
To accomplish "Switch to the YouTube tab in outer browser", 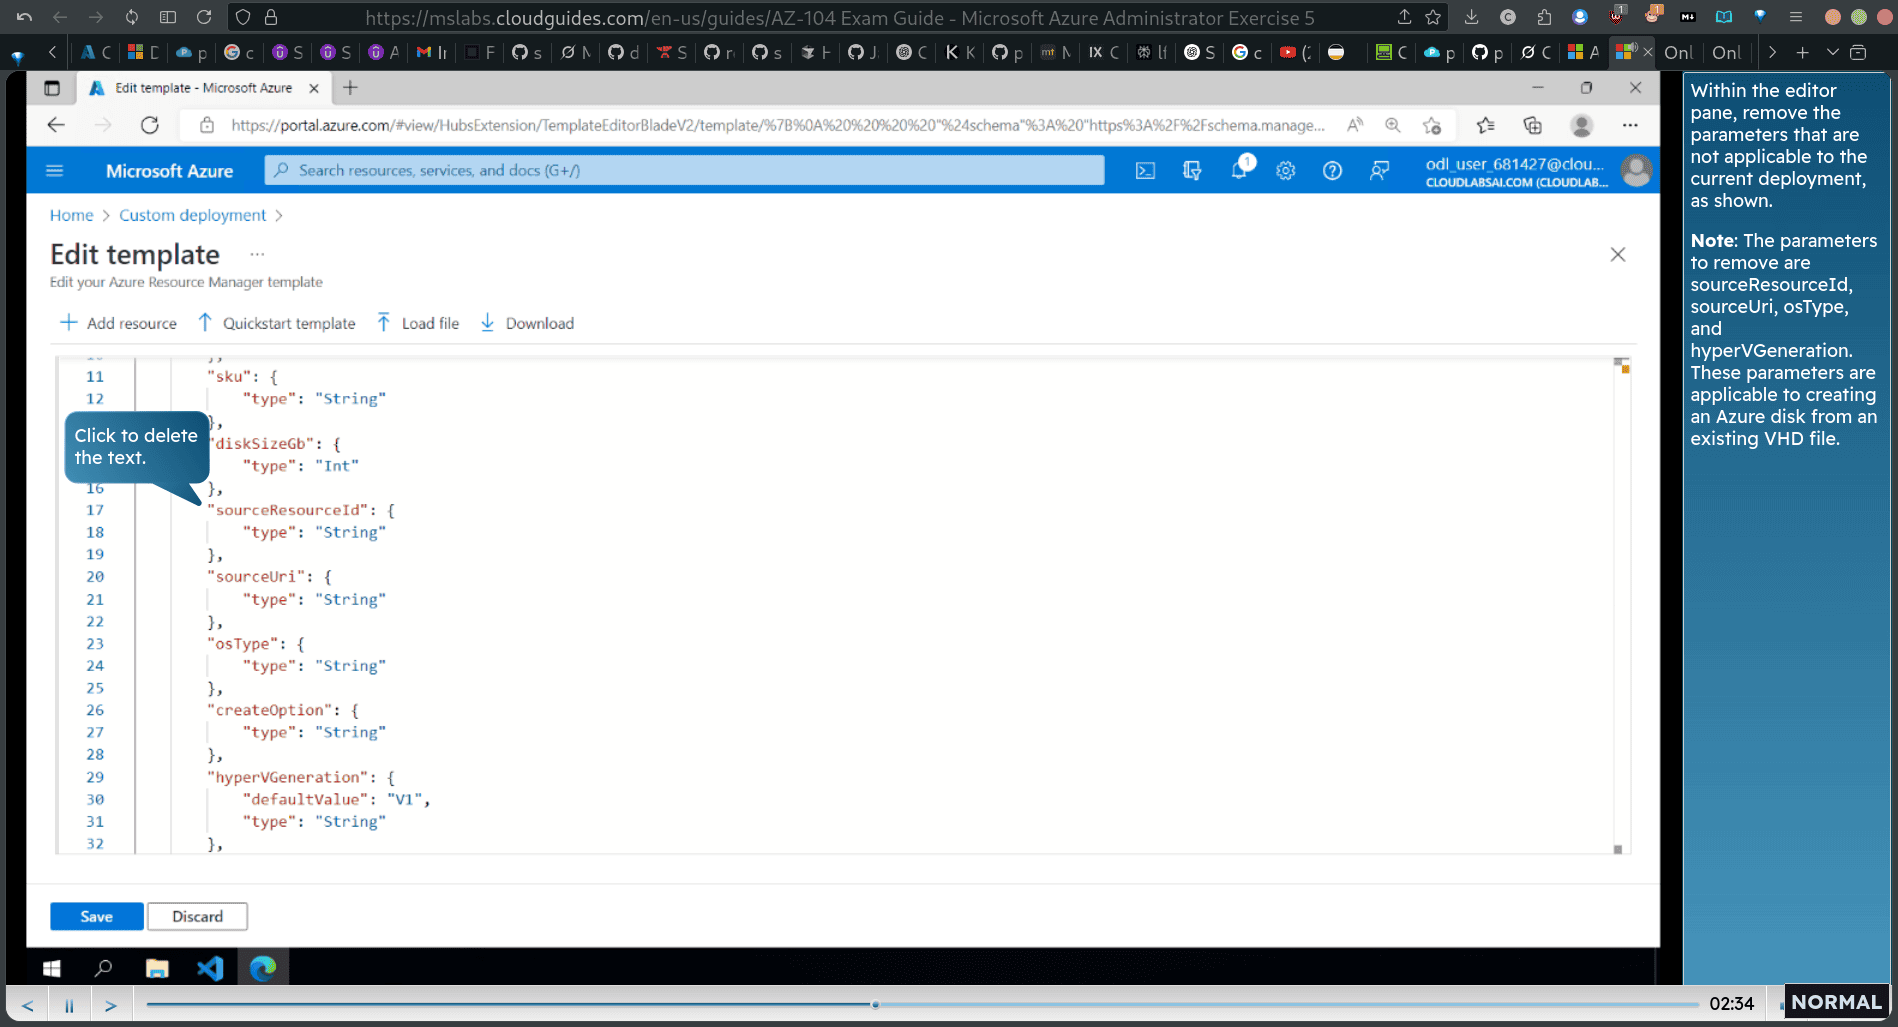I will (x=1296, y=52).
